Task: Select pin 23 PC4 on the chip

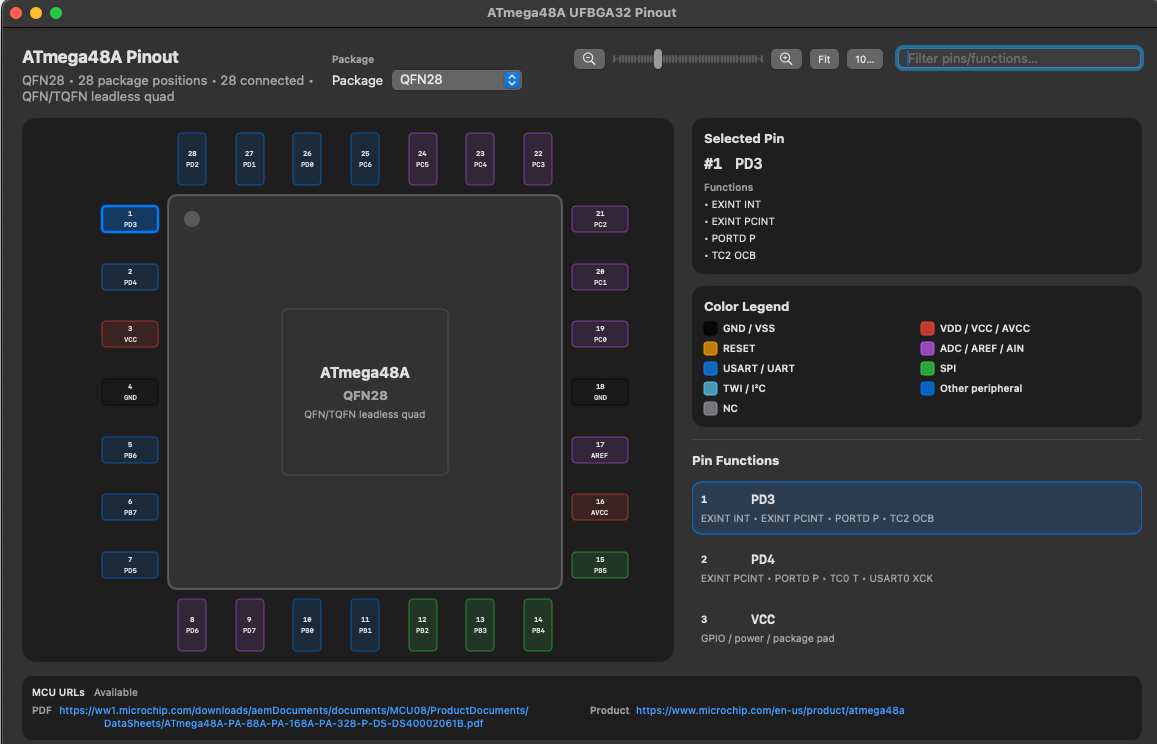Action: 480,159
